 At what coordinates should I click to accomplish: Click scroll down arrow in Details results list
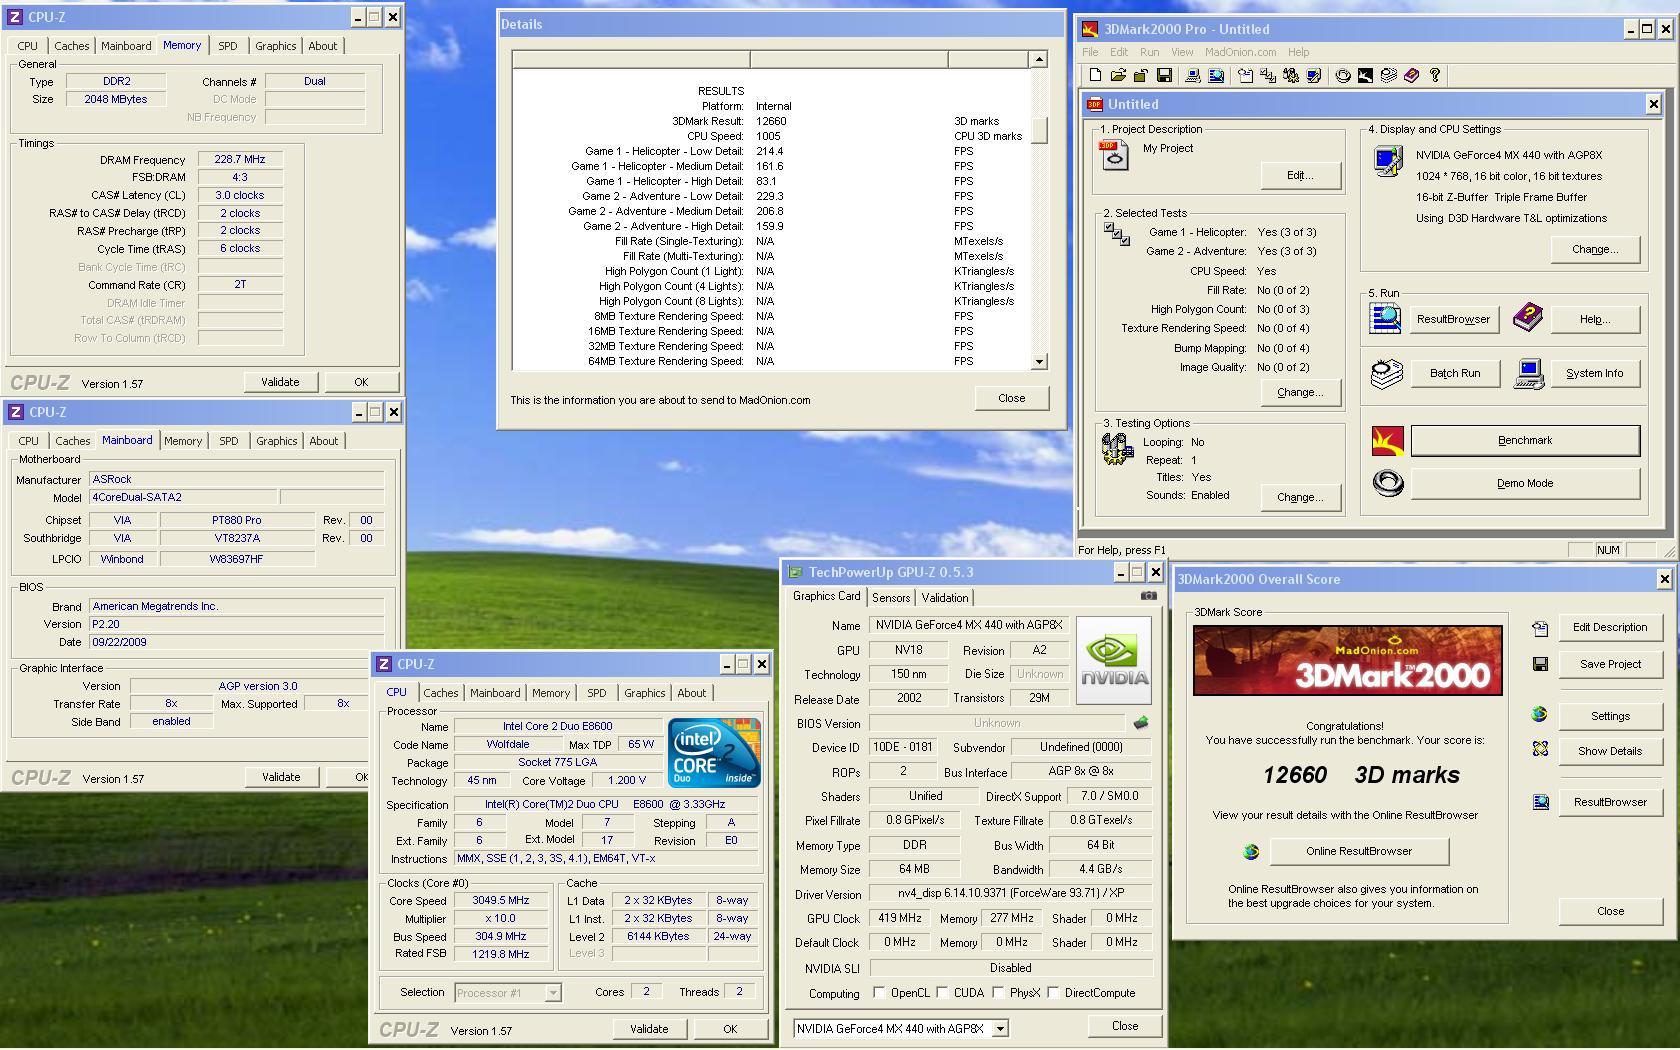click(x=1039, y=362)
